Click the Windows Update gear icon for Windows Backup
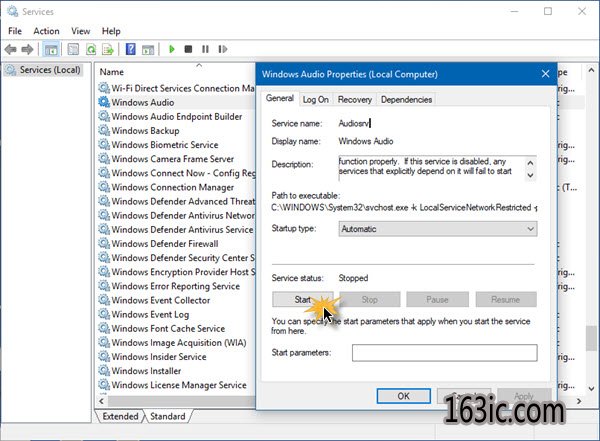This screenshot has height=441, width=600. [x=104, y=130]
